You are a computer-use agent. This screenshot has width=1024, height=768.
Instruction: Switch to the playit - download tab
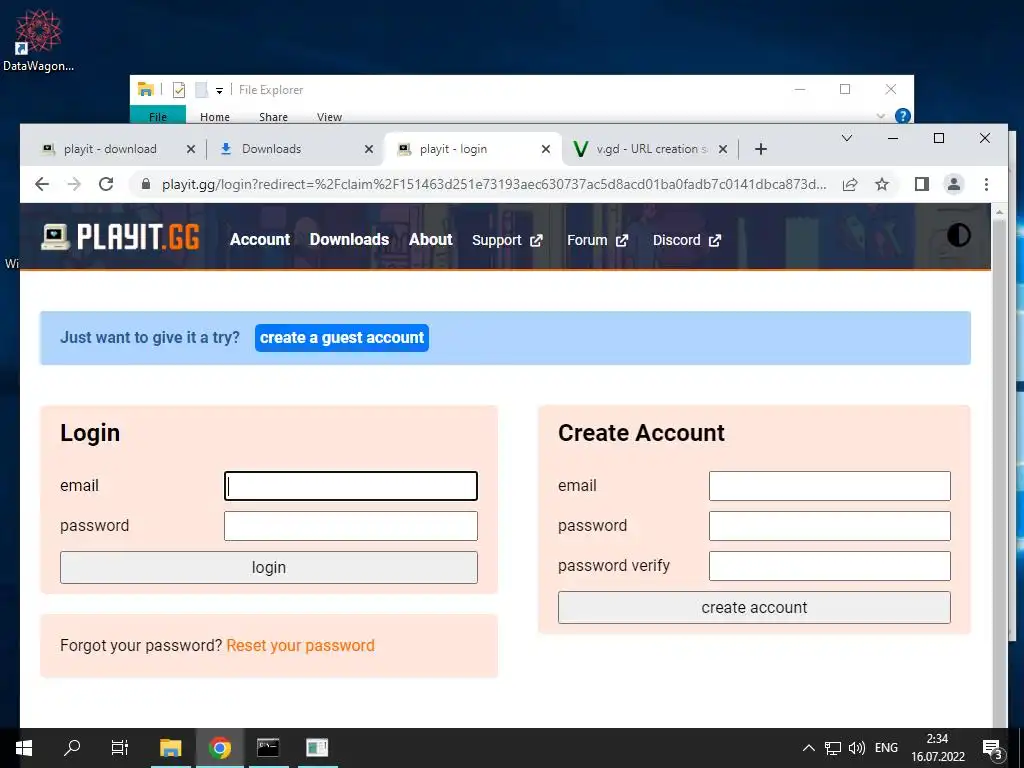(110, 149)
